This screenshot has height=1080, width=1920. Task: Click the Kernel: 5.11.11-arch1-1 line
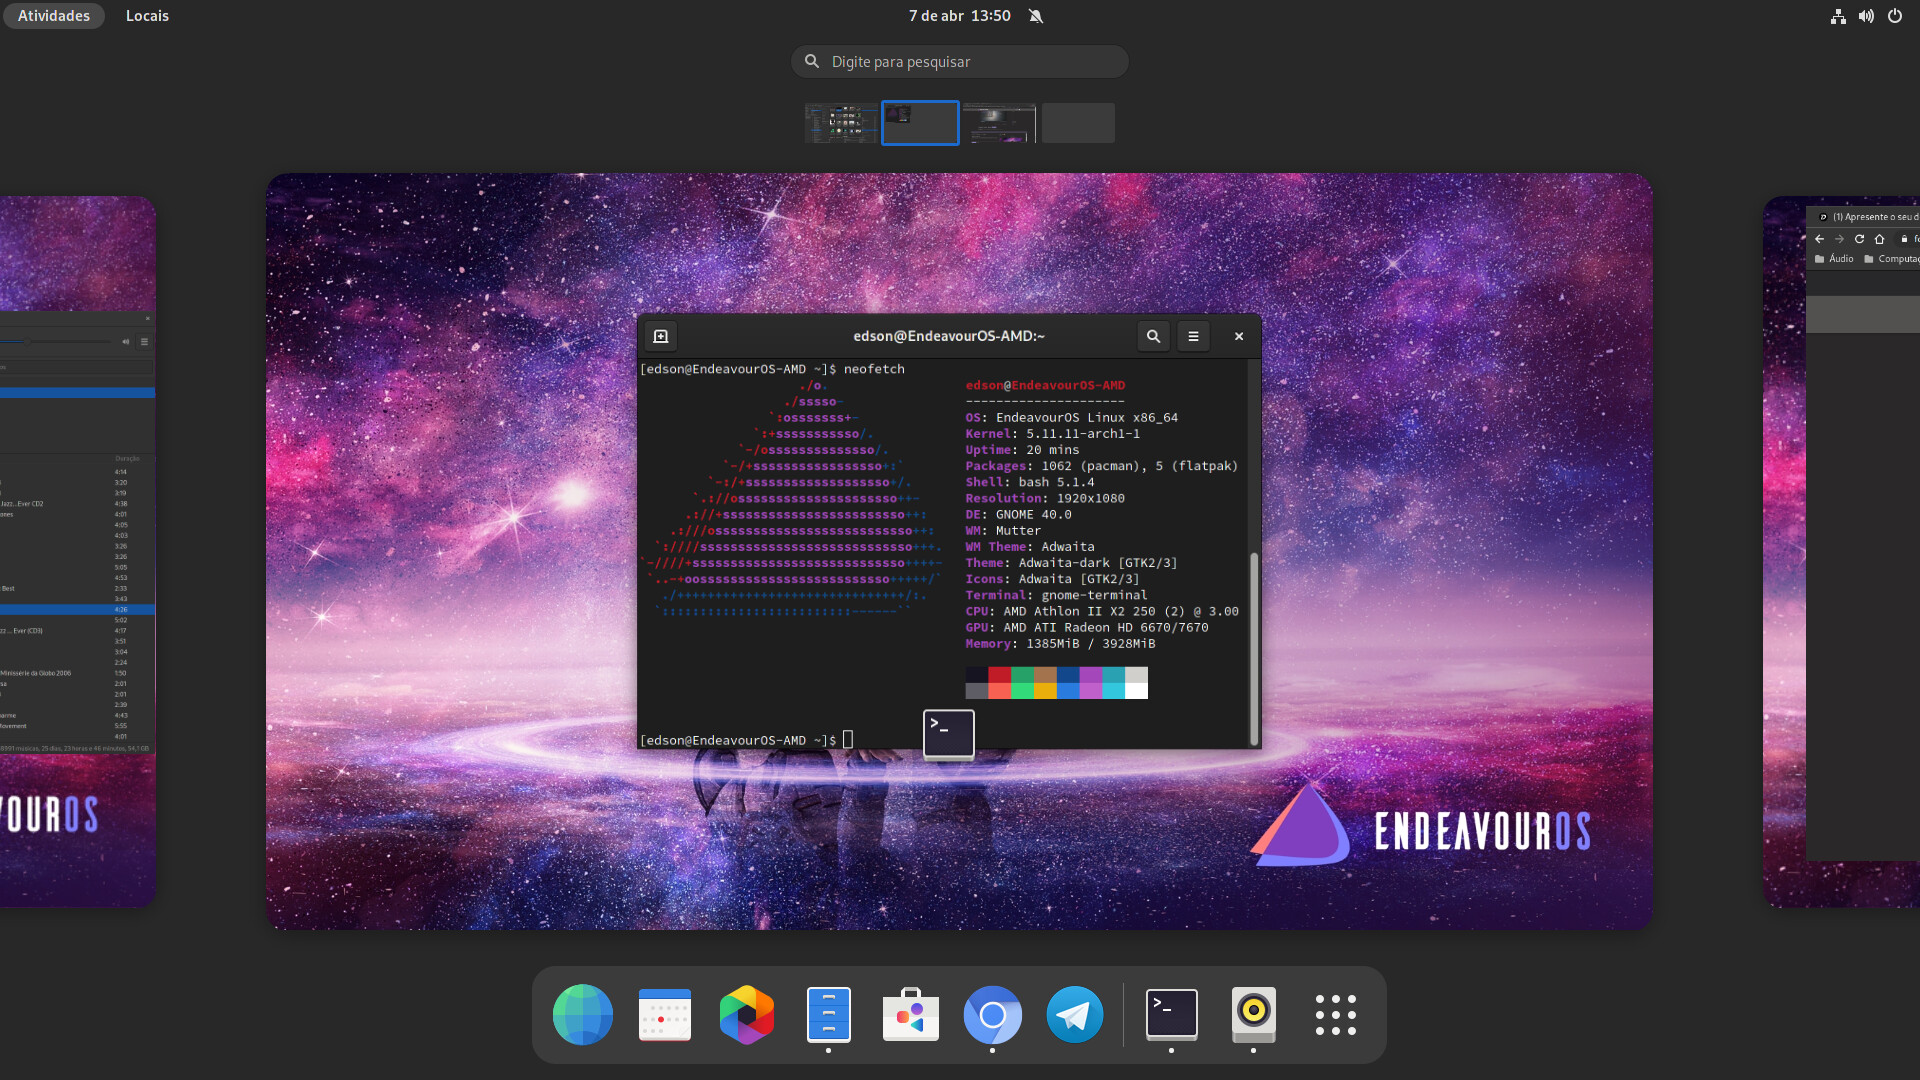point(1052,434)
